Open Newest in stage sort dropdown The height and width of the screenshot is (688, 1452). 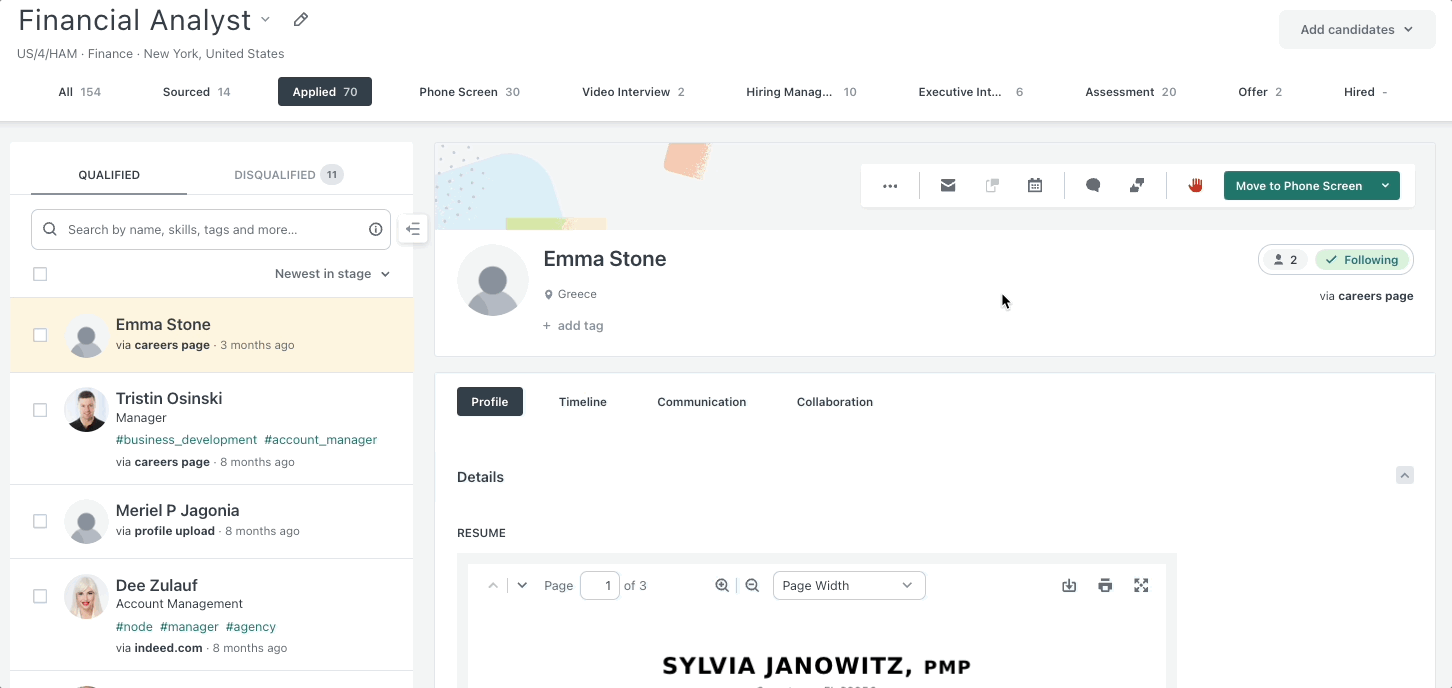pyautogui.click(x=332, y=274)
